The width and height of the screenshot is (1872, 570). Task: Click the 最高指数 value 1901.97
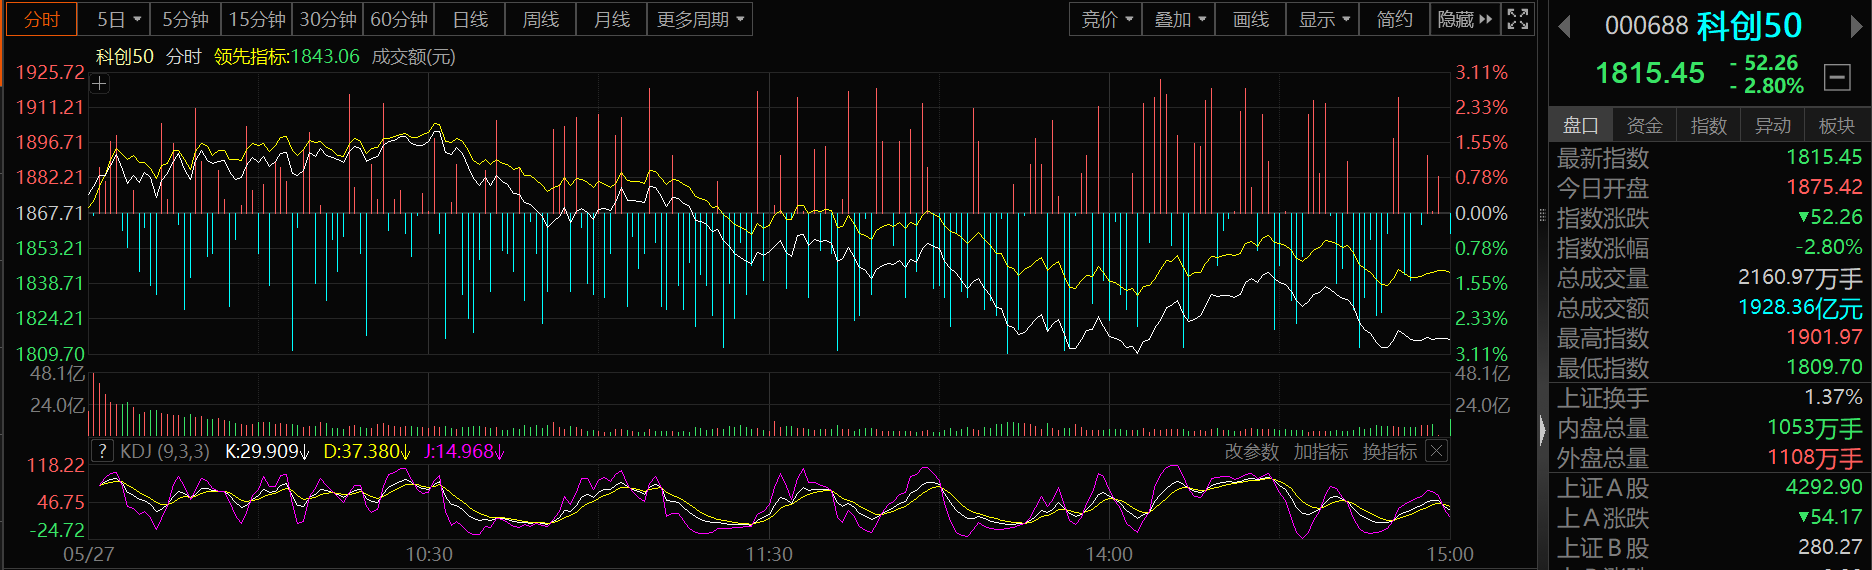click(x=1824, y=337)
